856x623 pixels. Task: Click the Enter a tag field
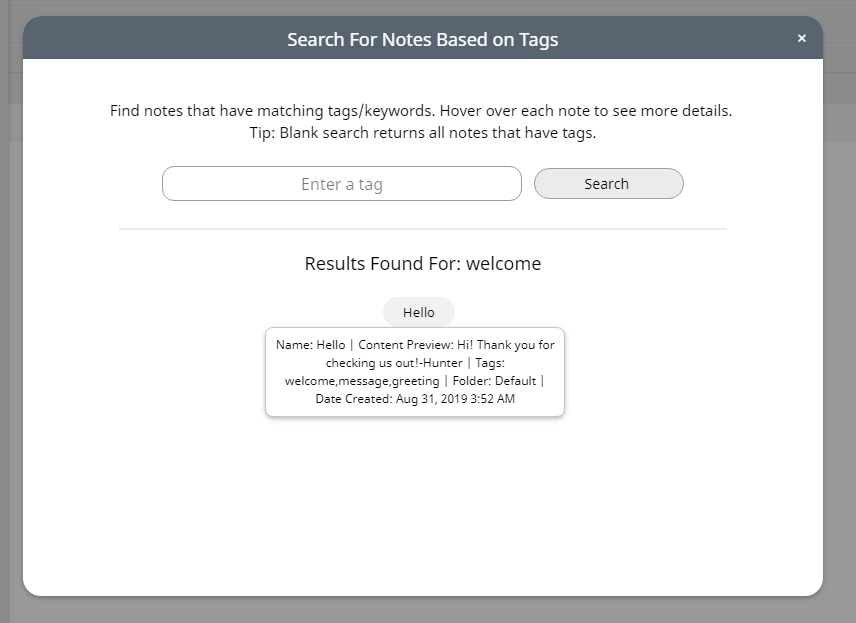click(x=342, y=183)
